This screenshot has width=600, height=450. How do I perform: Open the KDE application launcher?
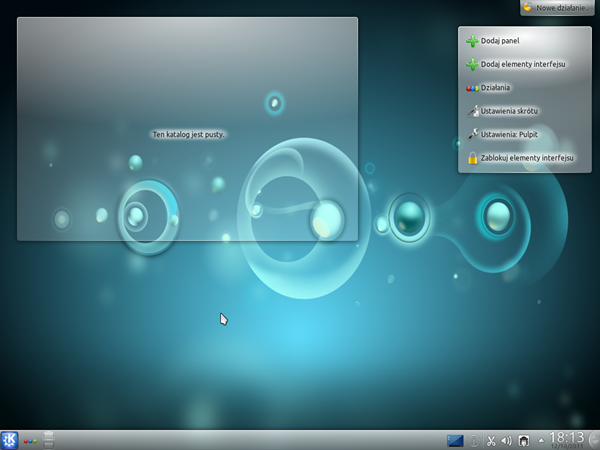[x=10, y=439]
